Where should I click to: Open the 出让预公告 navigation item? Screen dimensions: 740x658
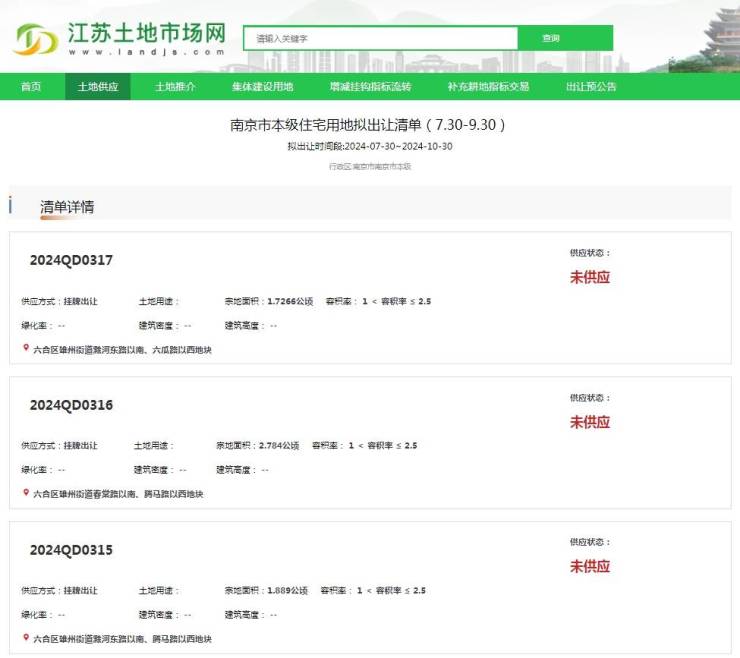pyautogui.click(x=591, y=87)
